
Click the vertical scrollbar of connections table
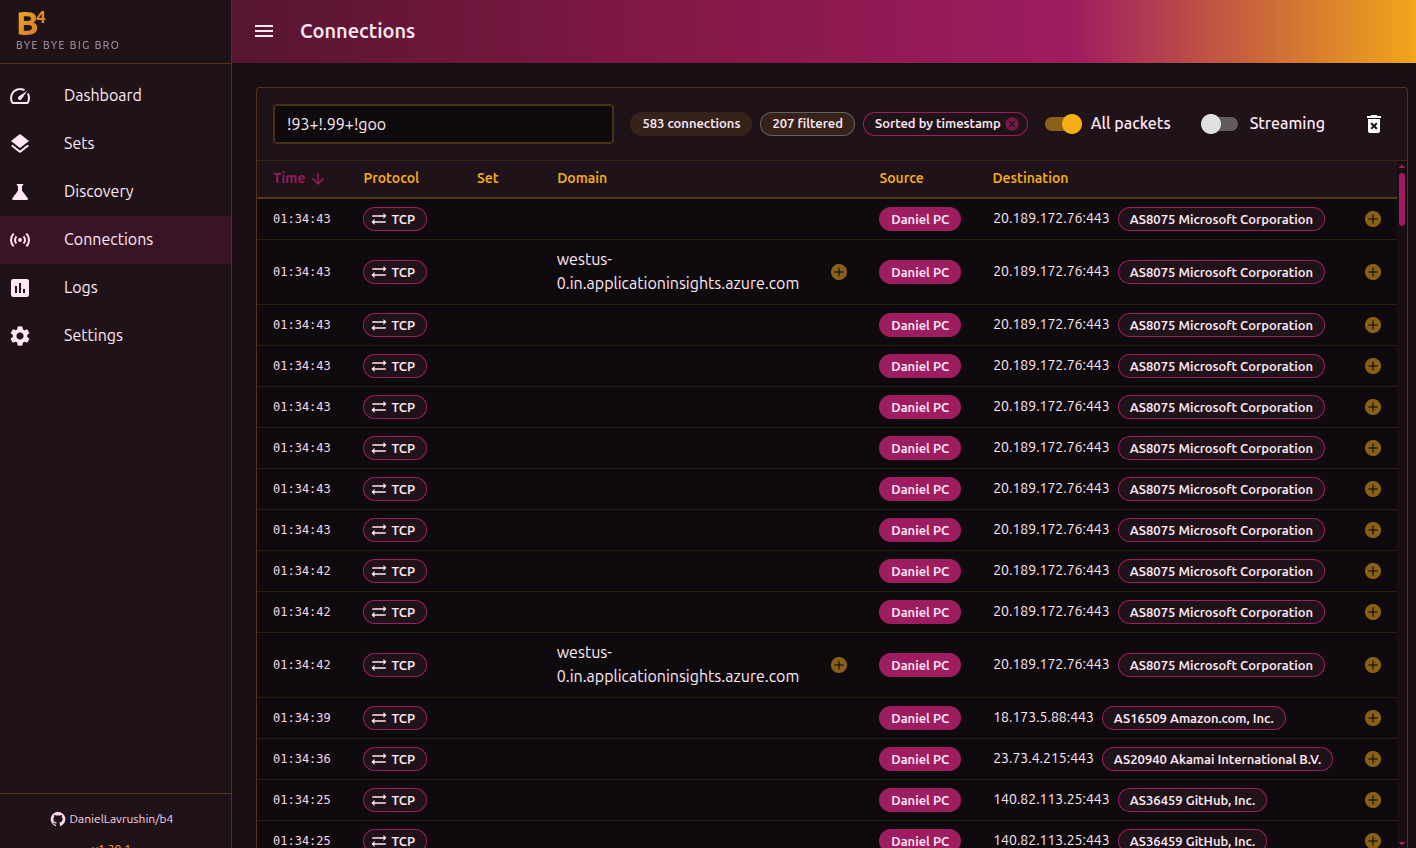[1402, 200]
